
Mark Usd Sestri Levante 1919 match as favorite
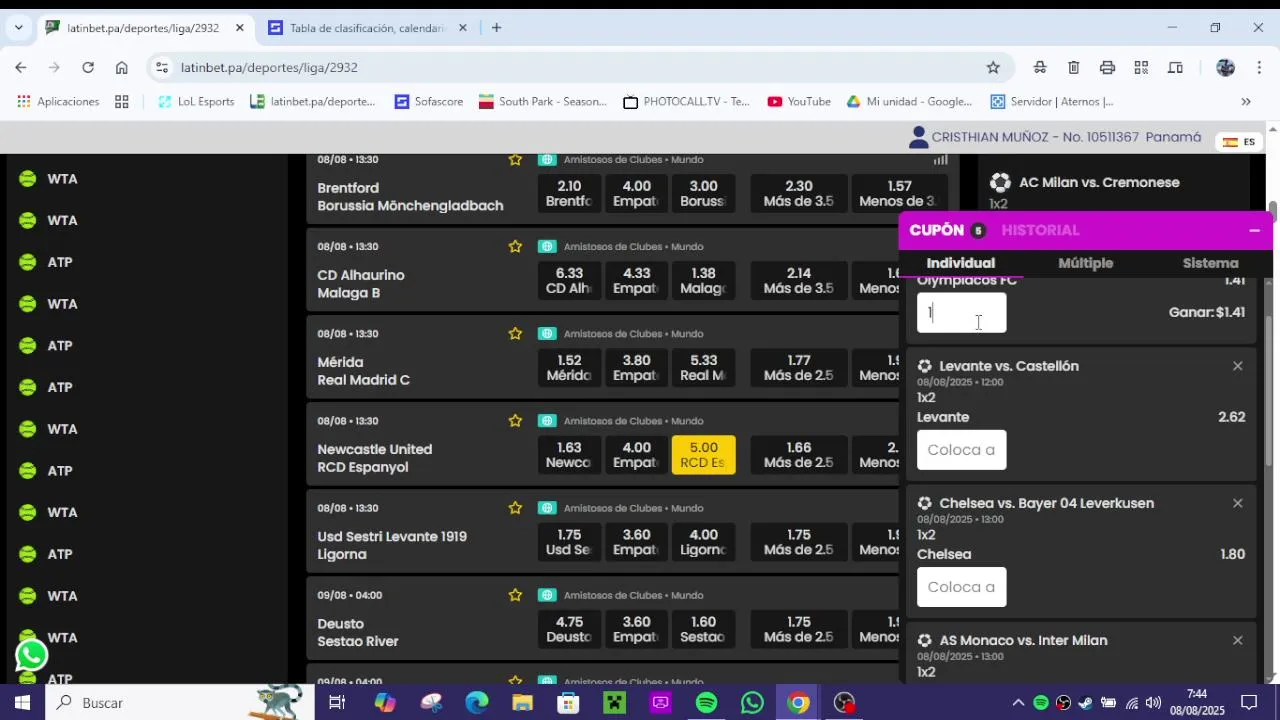tap(515, 508)
